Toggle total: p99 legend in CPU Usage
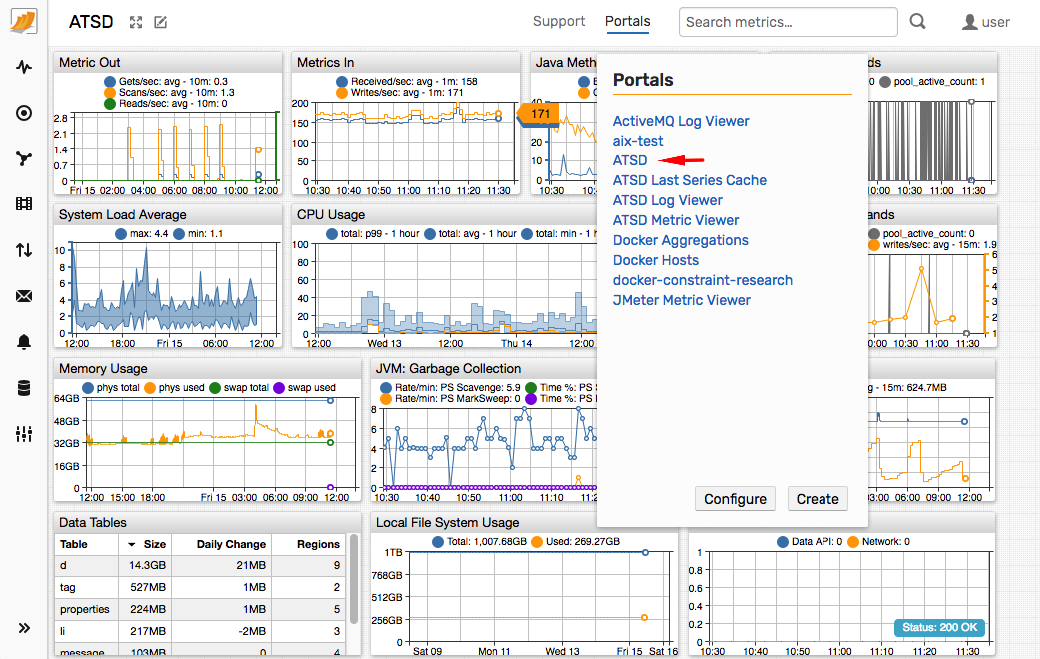The width and height of the screenshot is (1040, 659). (373, 233)
